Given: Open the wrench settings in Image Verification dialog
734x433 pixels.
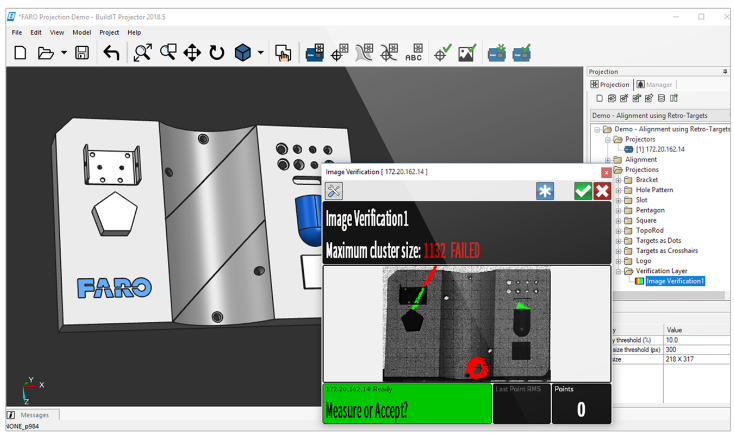Looking at the screenshot, I should (335, 190).
